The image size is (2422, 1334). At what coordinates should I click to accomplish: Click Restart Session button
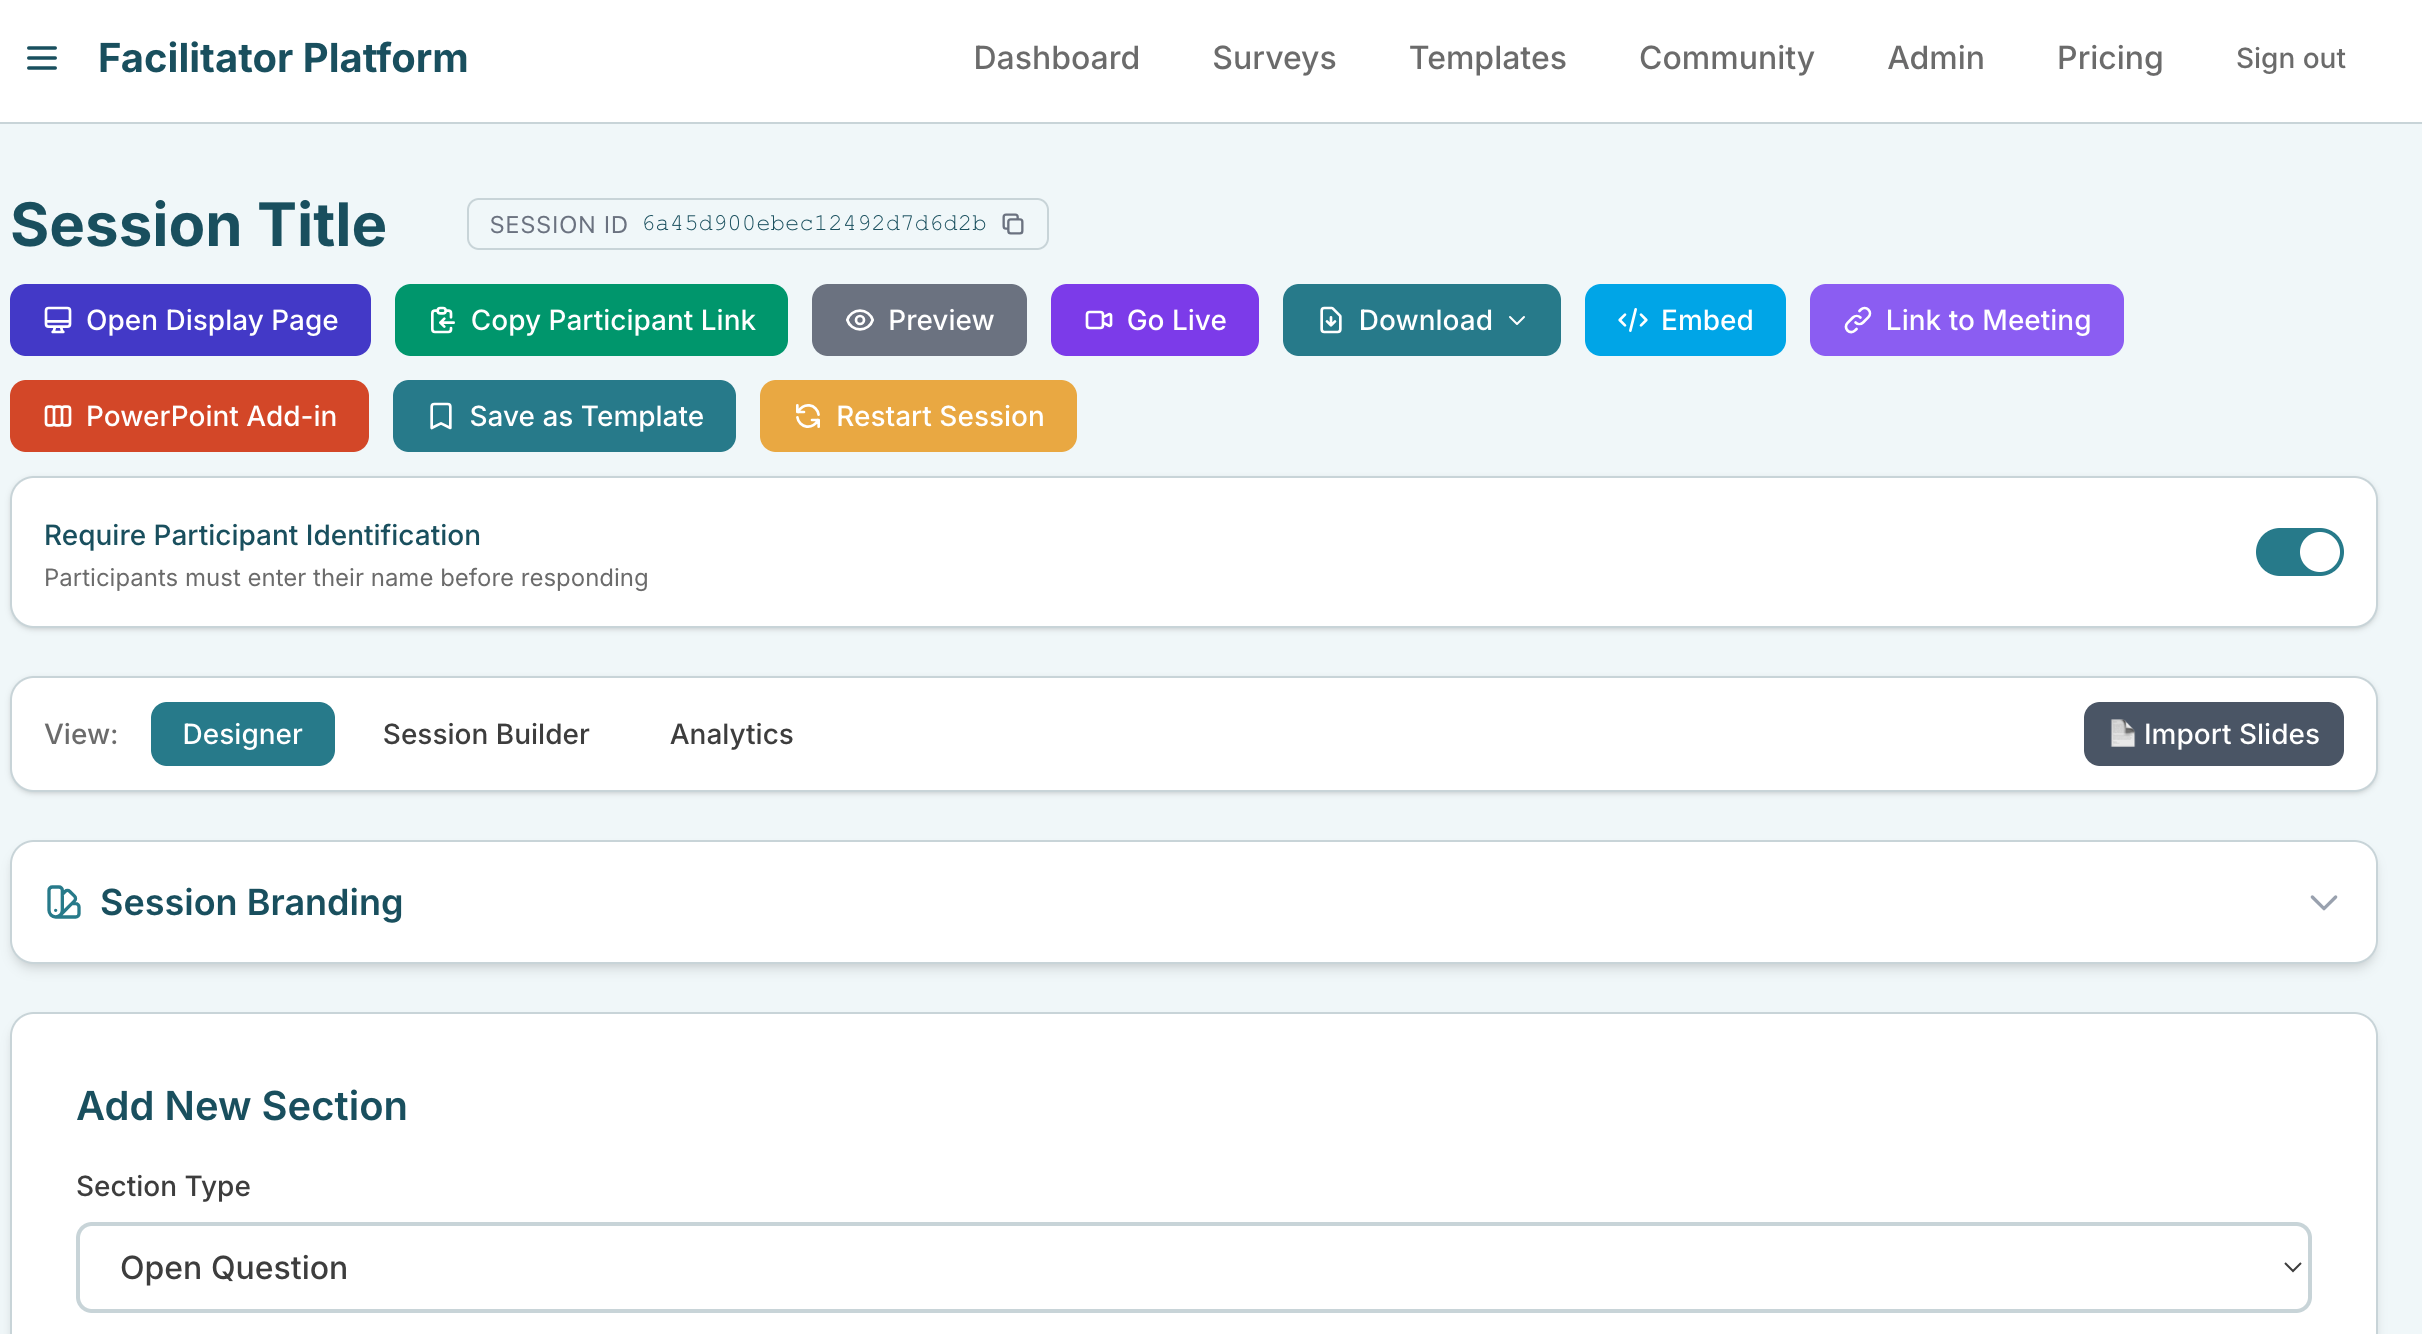[x=918, y=416]
